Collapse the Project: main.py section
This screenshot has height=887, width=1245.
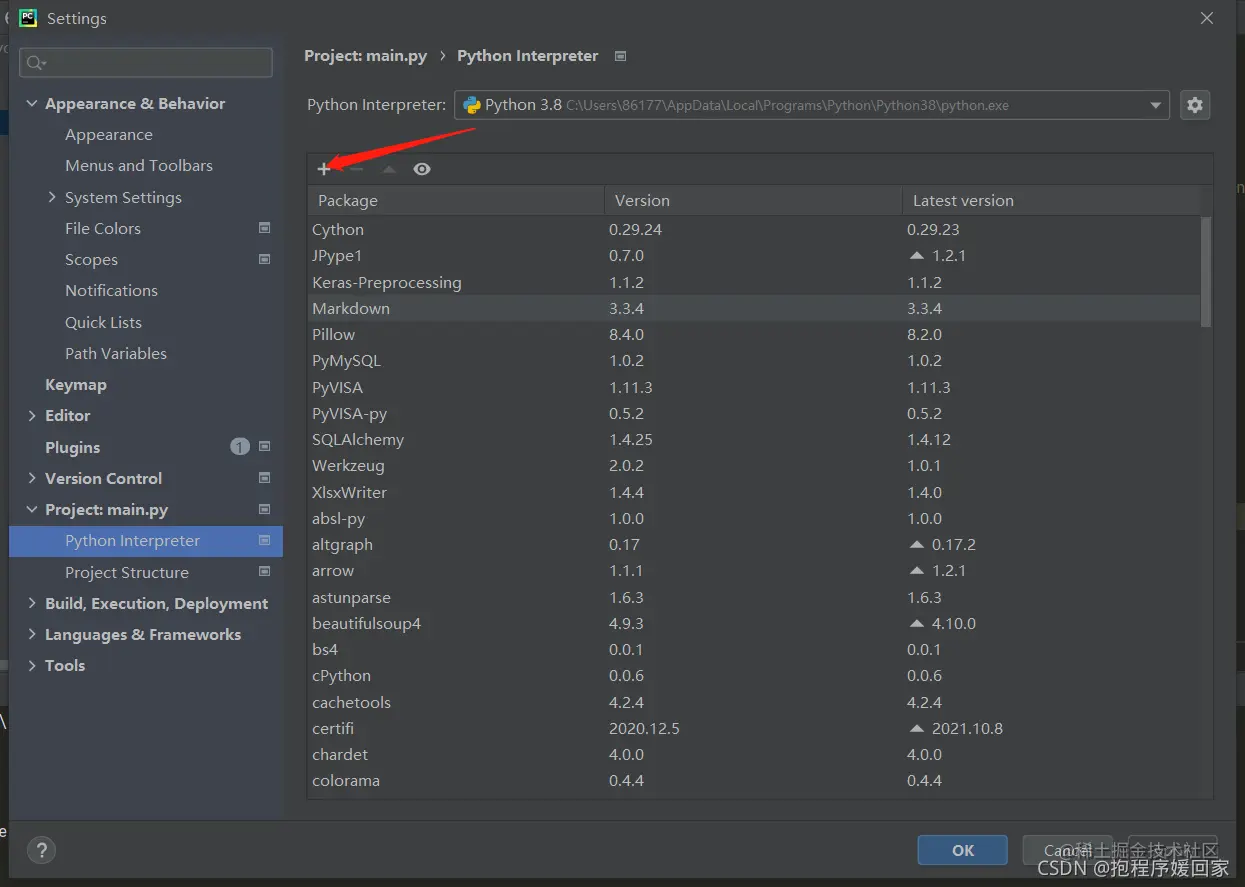click(32, 509)
